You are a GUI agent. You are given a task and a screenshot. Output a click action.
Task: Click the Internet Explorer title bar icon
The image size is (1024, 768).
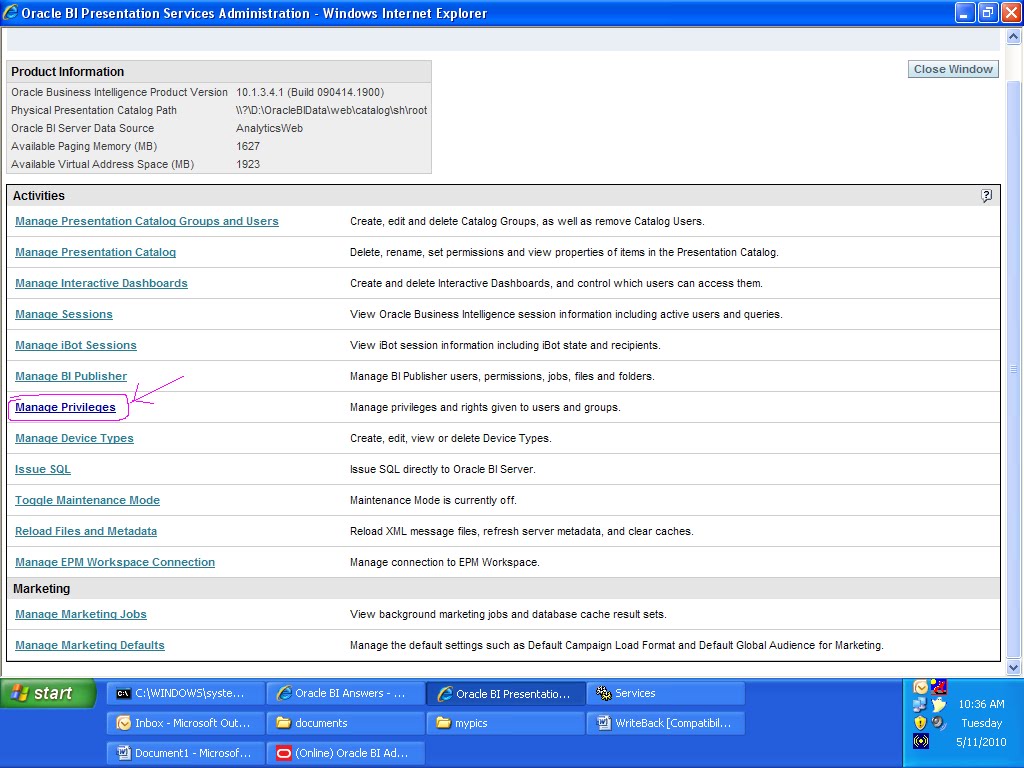tap(10, 12)
